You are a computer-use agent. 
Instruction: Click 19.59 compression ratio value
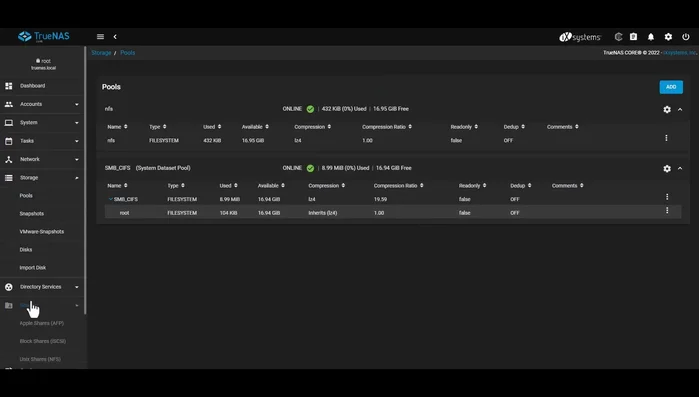(380, 199)
